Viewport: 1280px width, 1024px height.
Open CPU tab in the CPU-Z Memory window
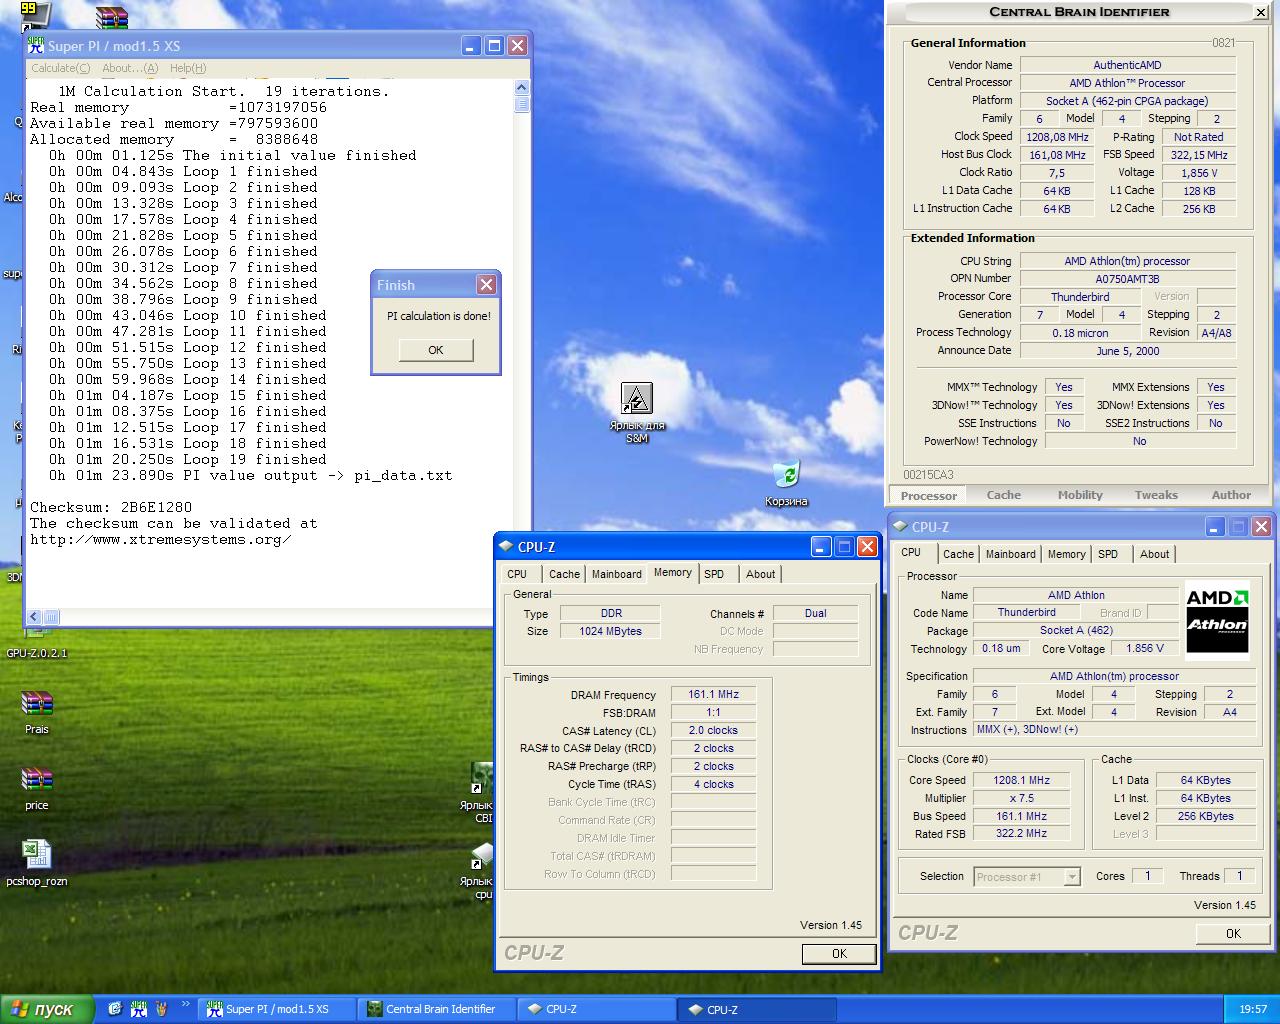coord(517,574)
